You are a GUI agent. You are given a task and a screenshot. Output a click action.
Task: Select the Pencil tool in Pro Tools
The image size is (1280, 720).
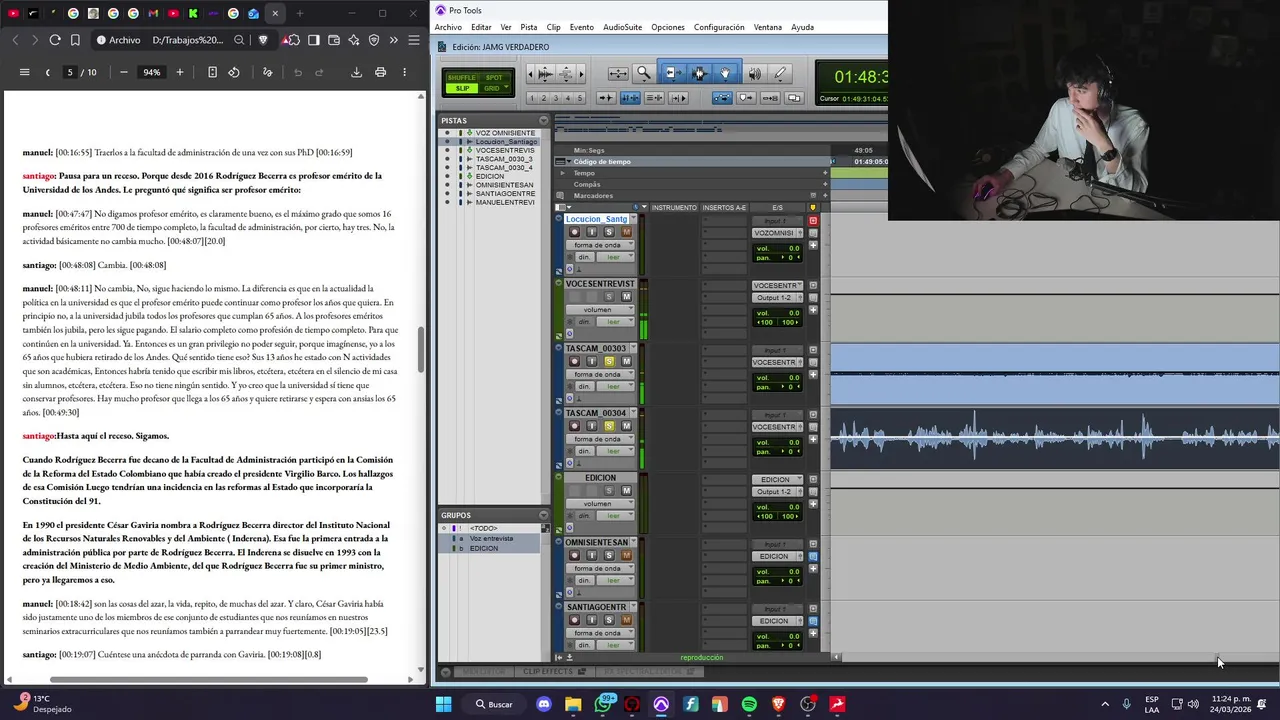click(780, 73)
